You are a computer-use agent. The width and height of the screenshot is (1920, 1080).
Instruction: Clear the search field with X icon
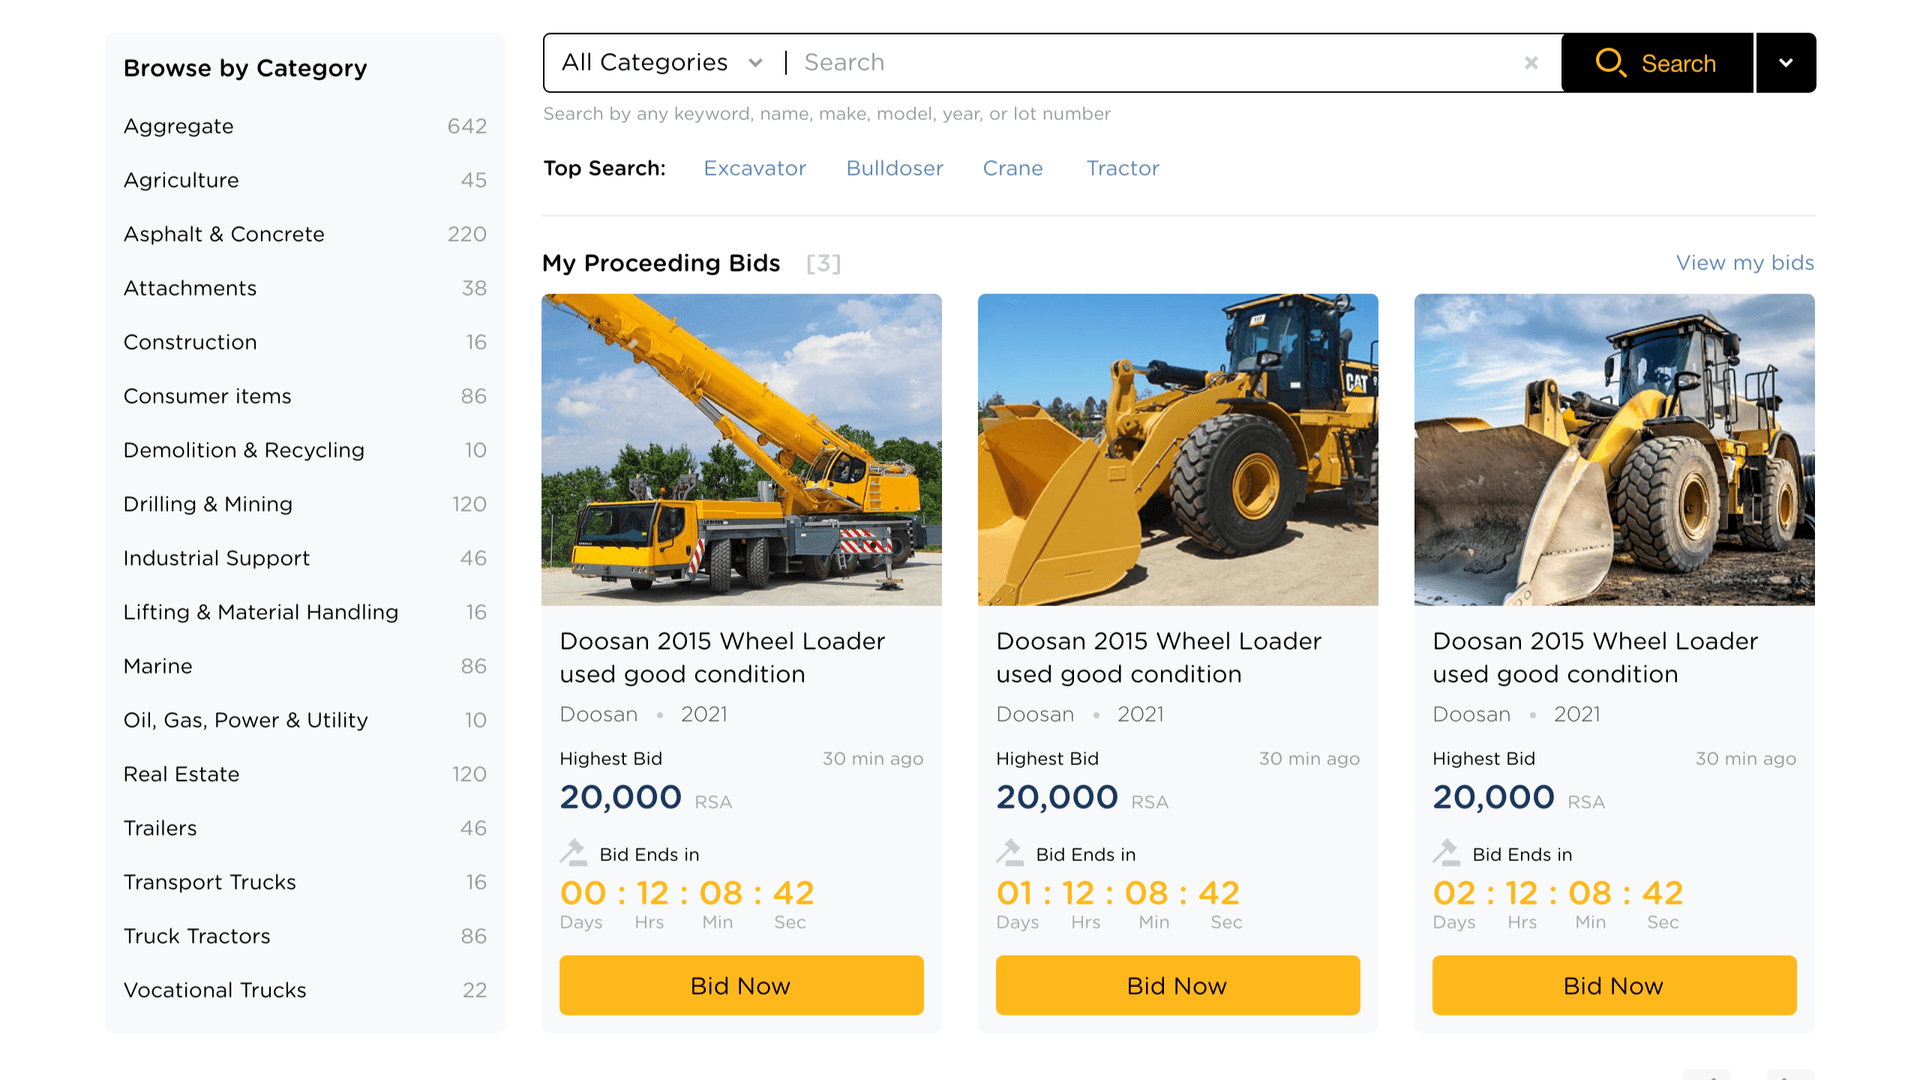point(1531,63)
